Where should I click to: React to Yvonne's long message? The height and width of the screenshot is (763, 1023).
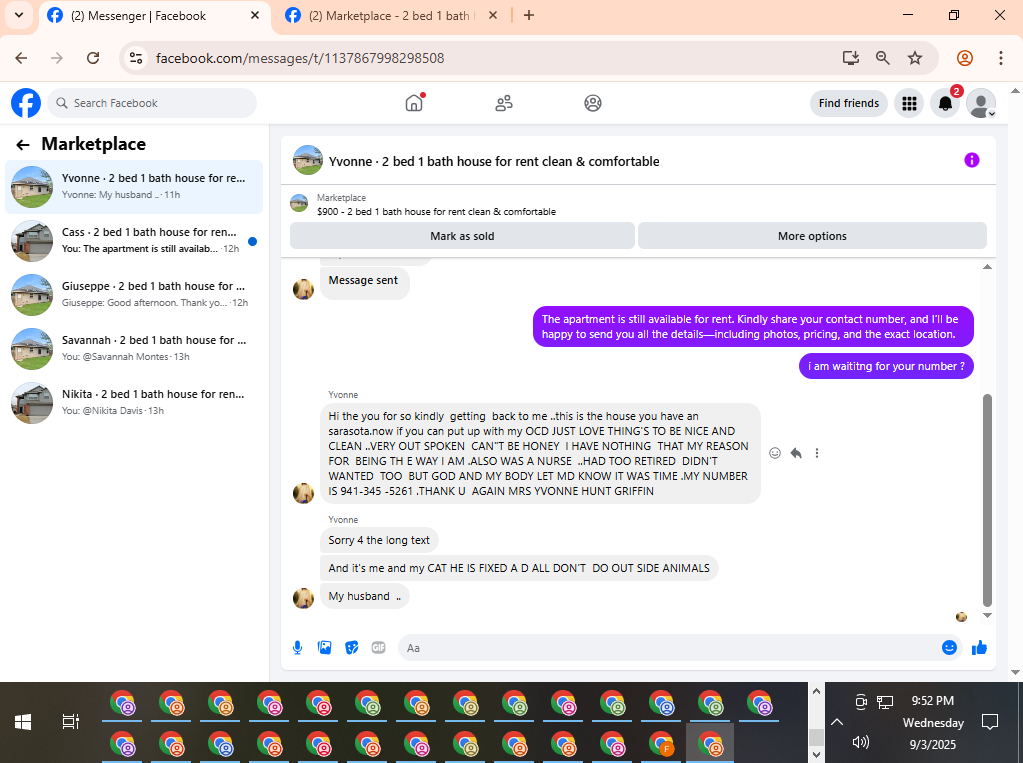[x=775, y=453]
